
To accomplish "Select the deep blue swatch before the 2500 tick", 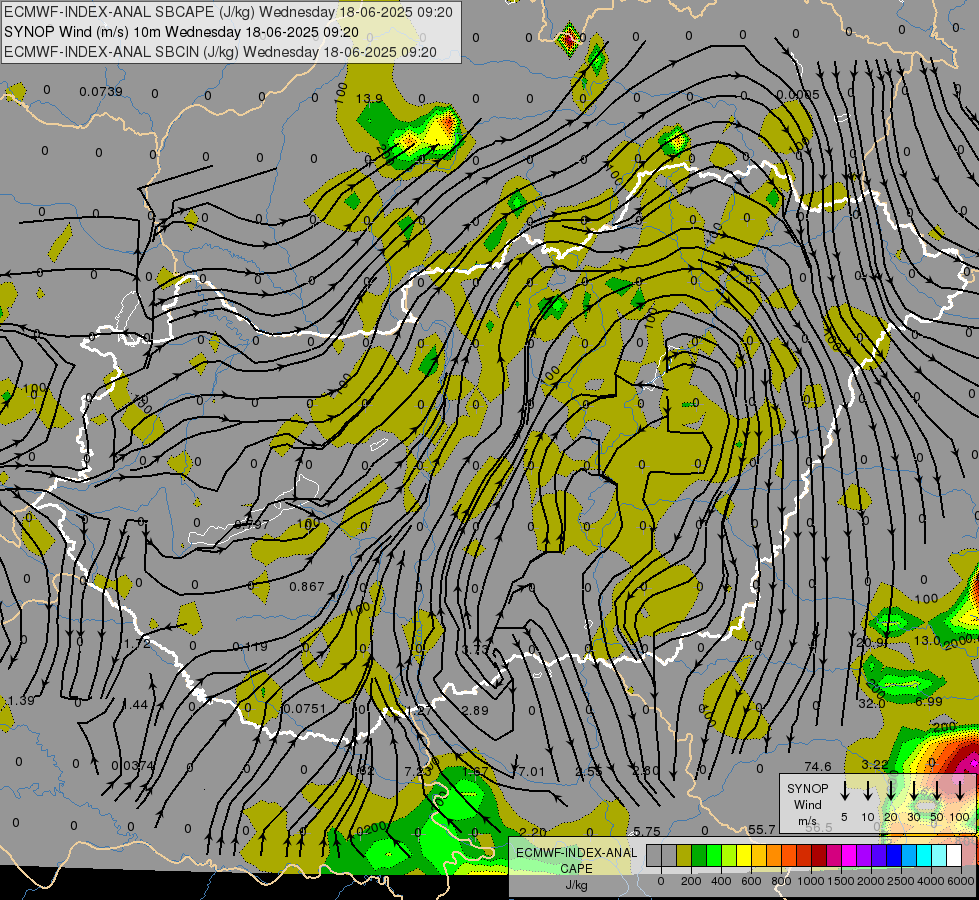I will point(894,855).
